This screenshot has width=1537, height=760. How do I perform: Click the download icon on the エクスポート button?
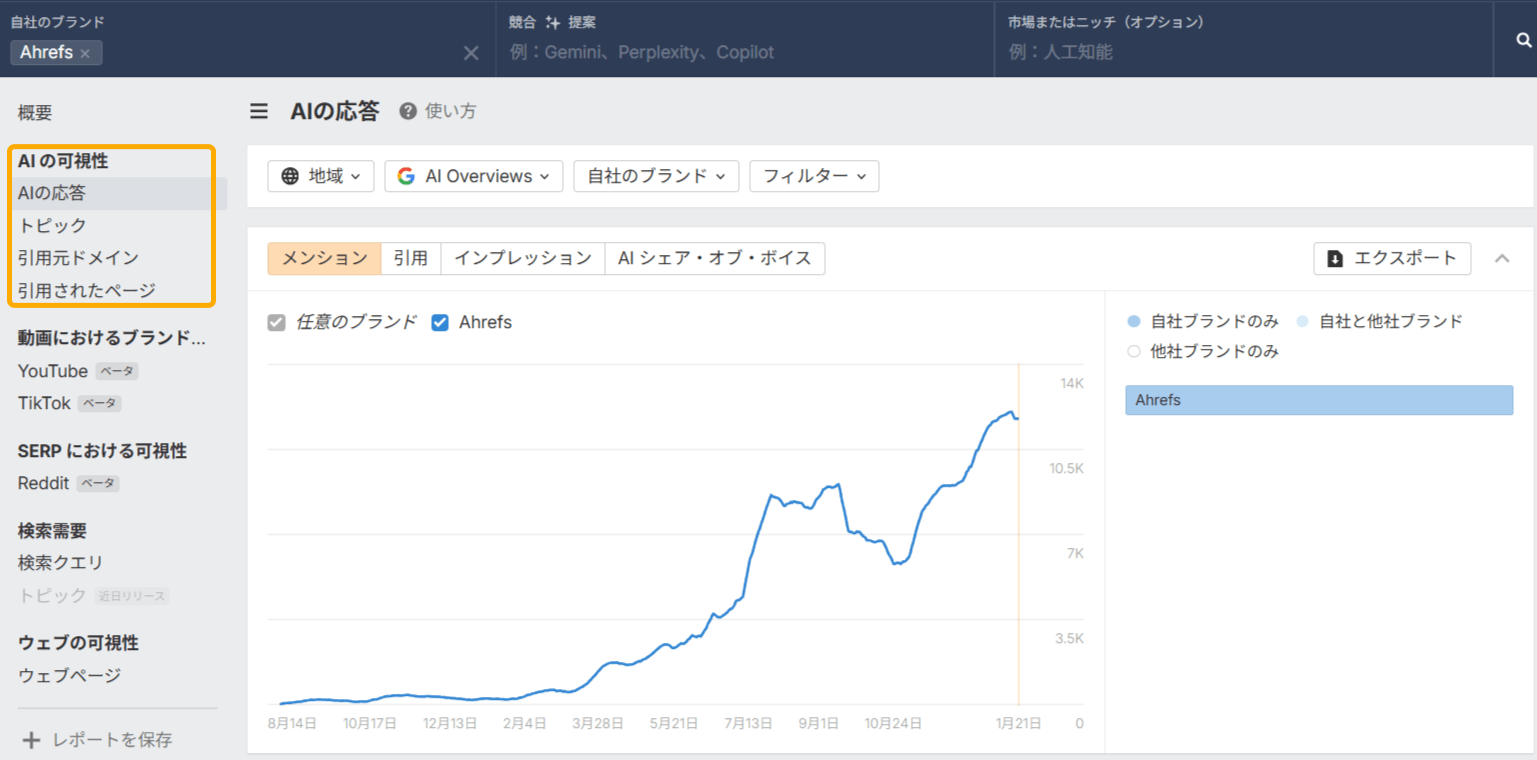(x=1334, y=258)
